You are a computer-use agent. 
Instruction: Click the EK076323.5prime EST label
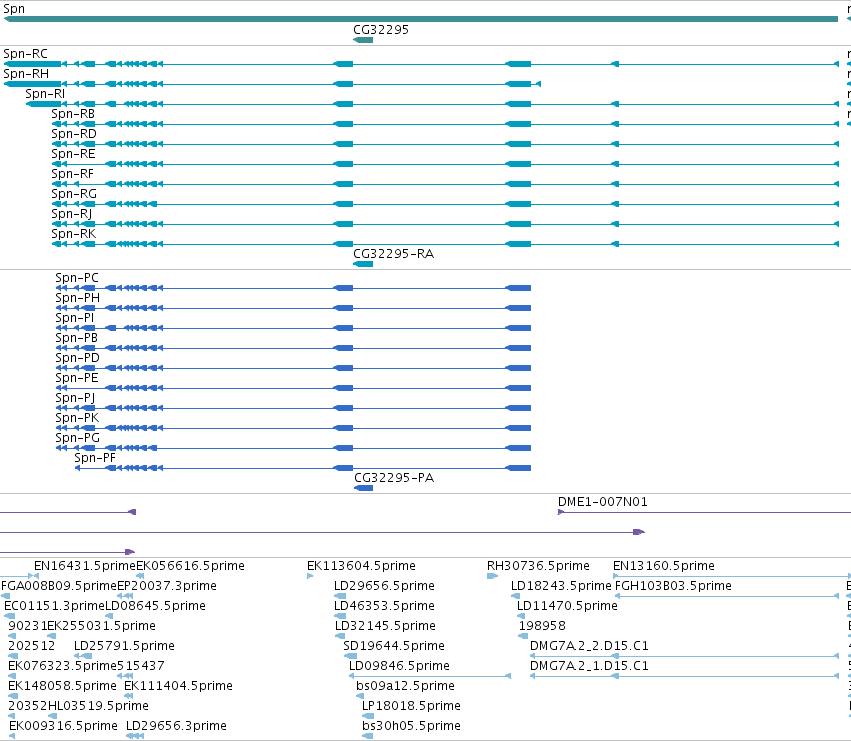[62, 667]
